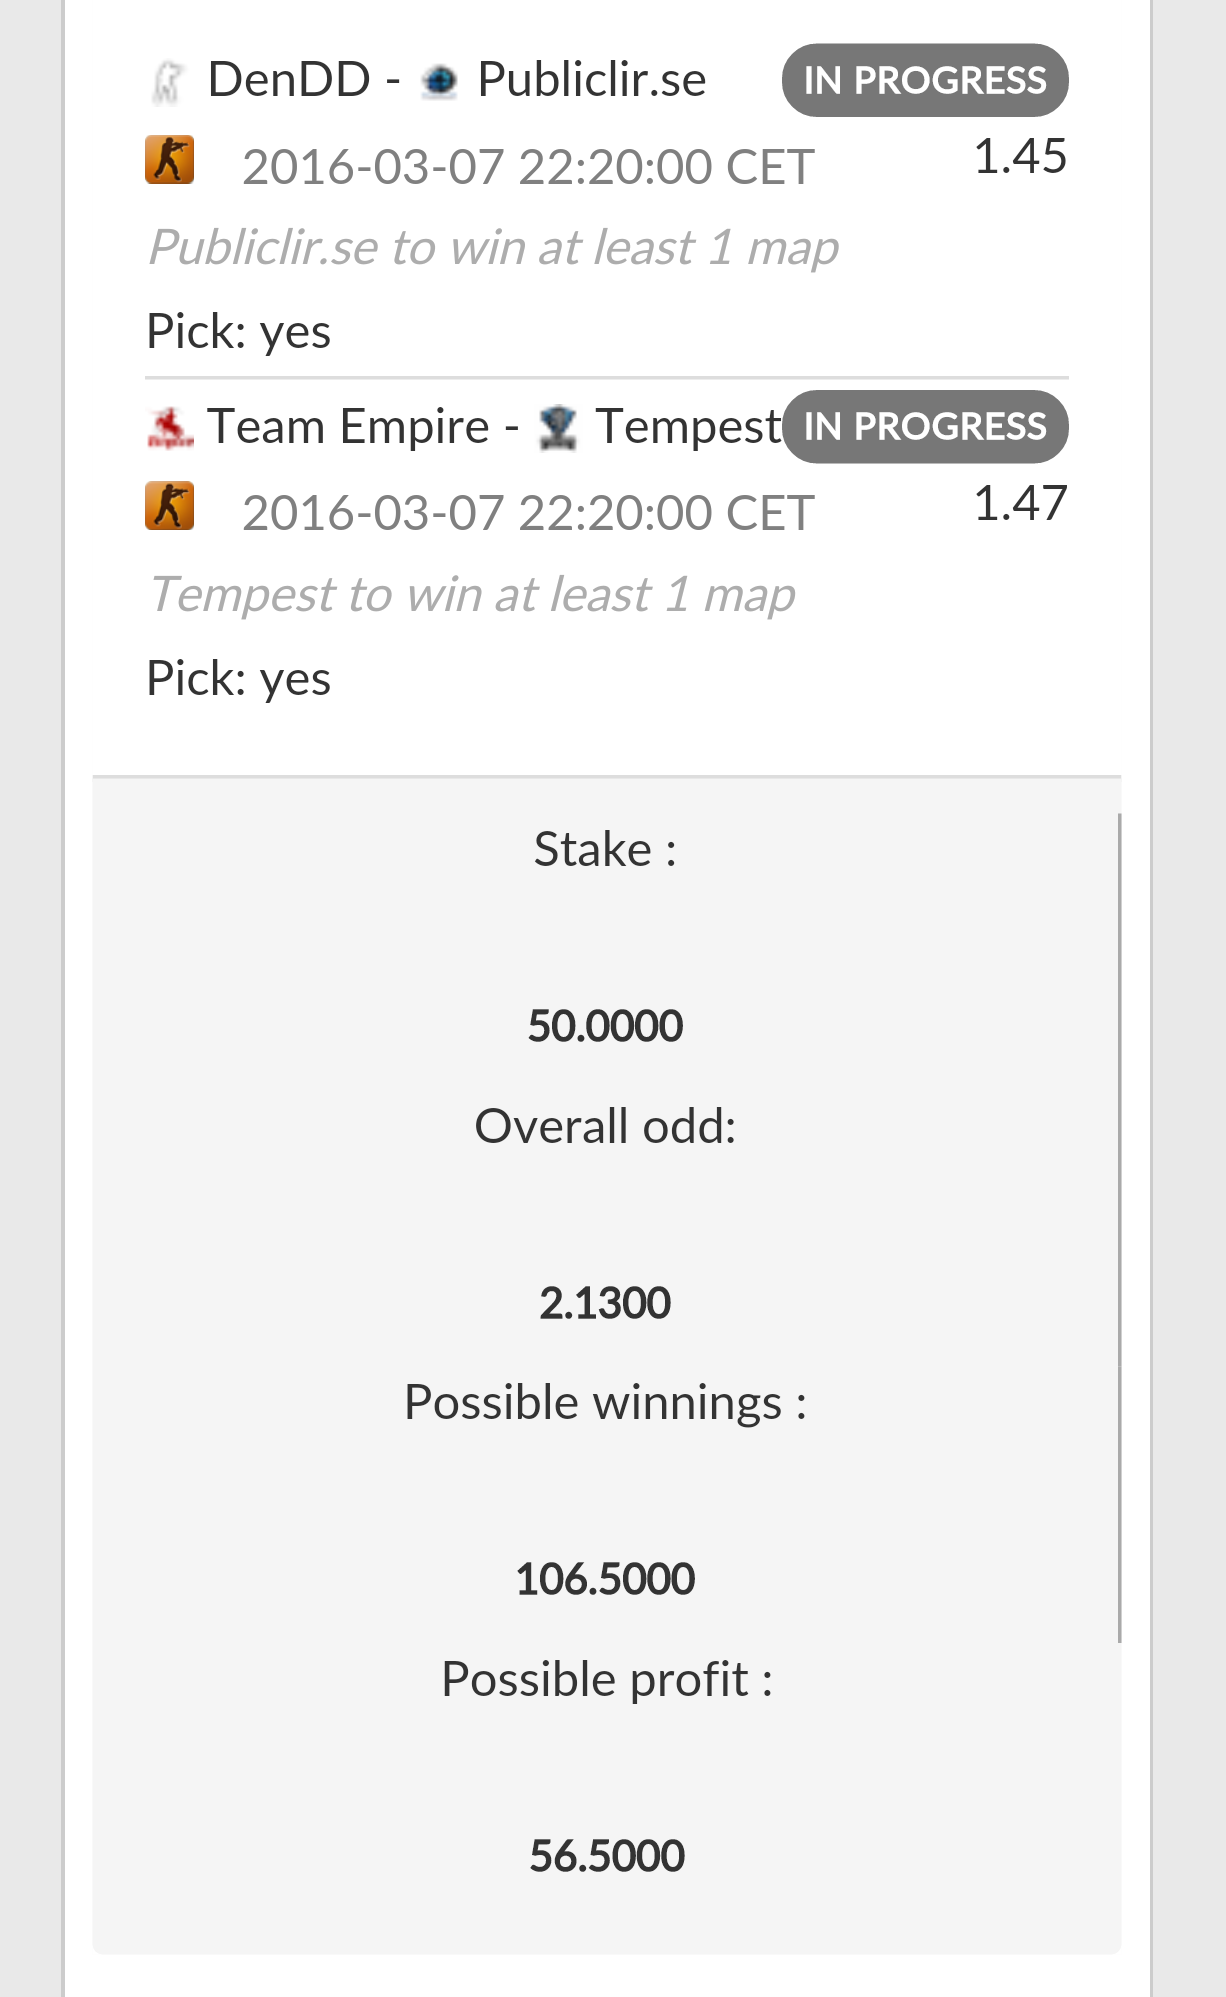Click the Publiclir.se team logo icon

(440, 81)
